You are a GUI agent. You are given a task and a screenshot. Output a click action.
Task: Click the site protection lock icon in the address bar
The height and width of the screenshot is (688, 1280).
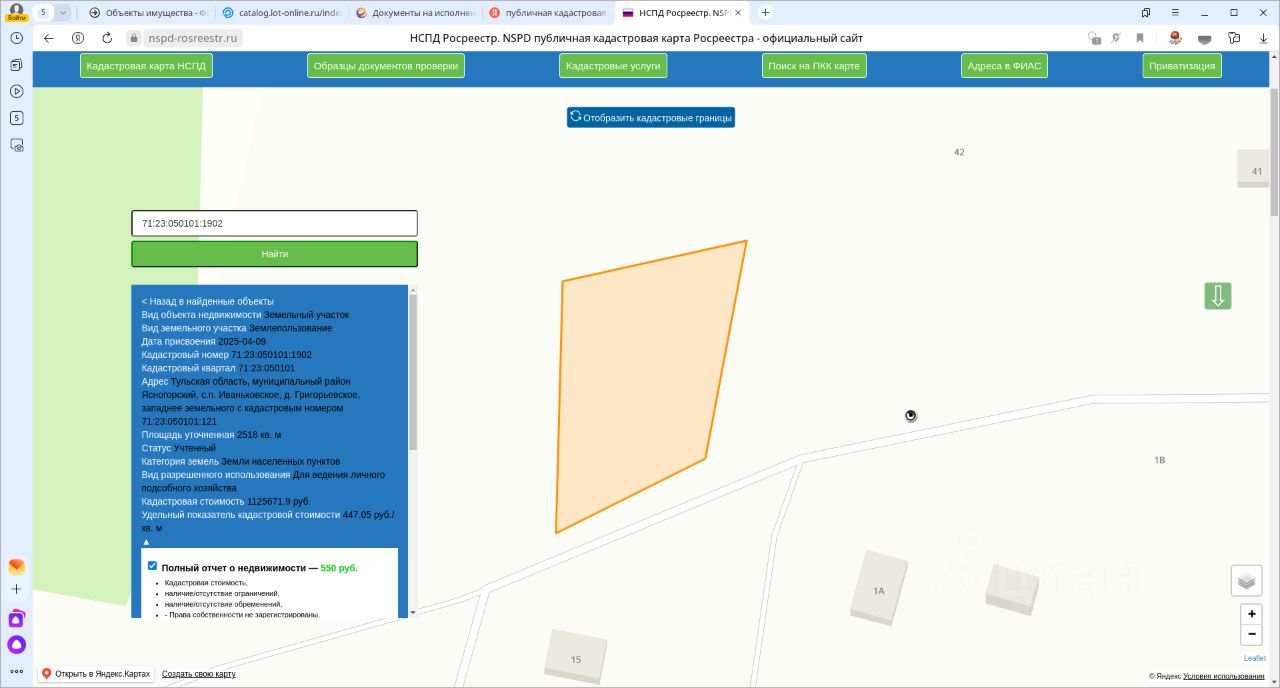[1095, 38]
